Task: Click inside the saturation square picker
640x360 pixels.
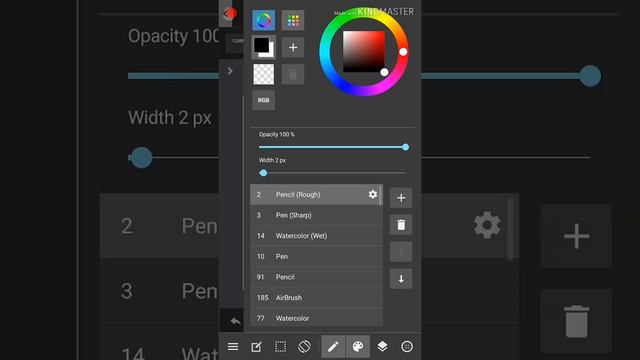Action: click(x=364, y=51)
